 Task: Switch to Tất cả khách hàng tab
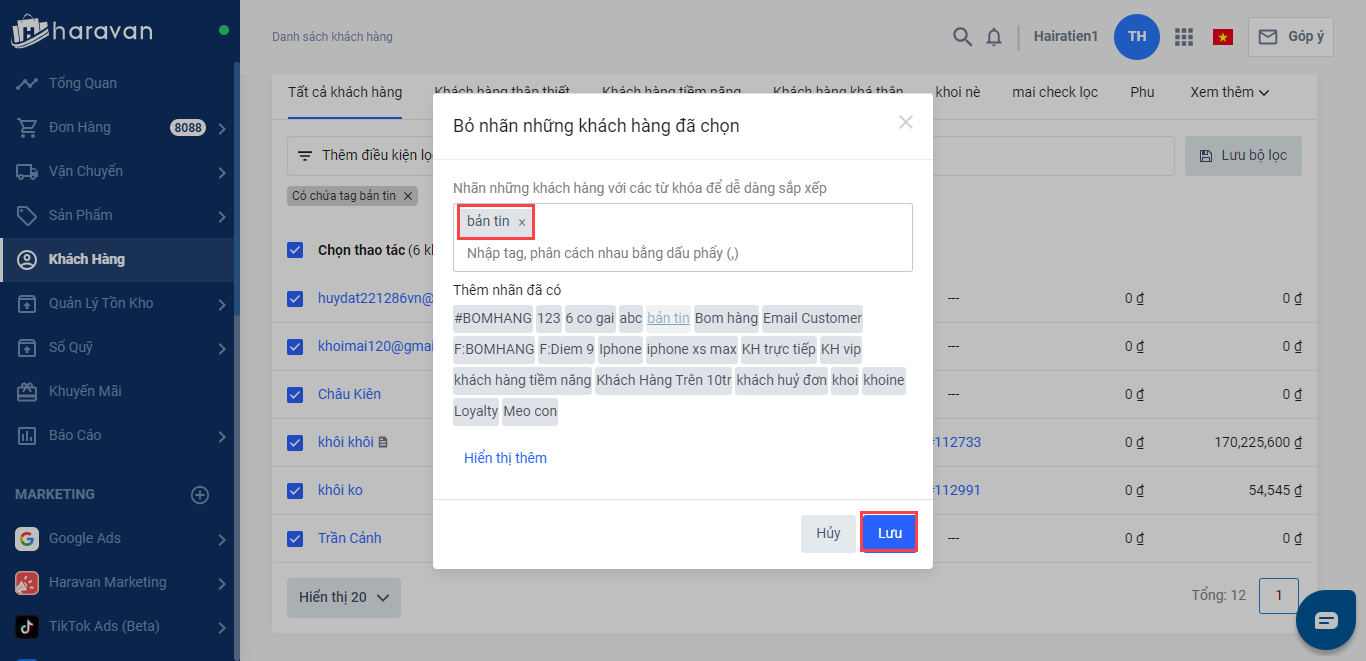click(x=345, y=92)
